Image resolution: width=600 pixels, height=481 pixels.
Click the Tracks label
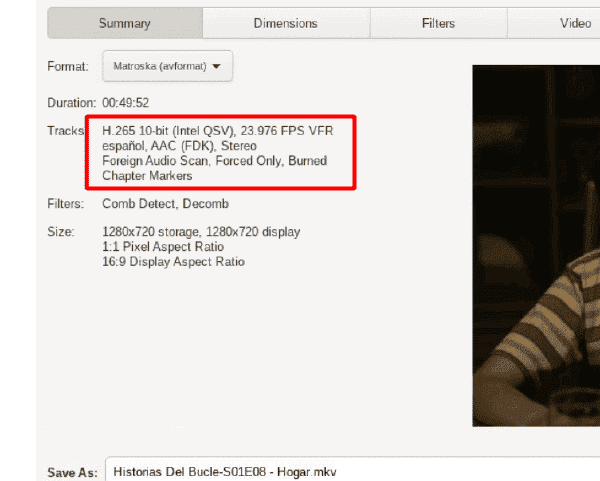[66, 131]
